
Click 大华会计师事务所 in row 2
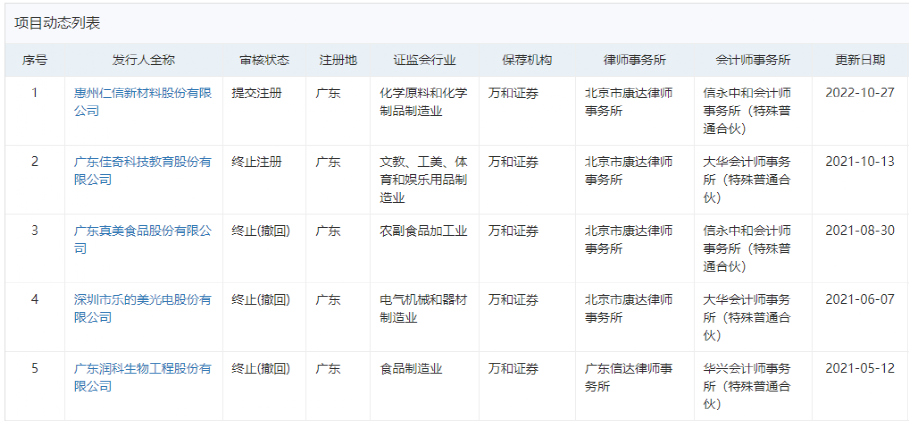[747, 180]
